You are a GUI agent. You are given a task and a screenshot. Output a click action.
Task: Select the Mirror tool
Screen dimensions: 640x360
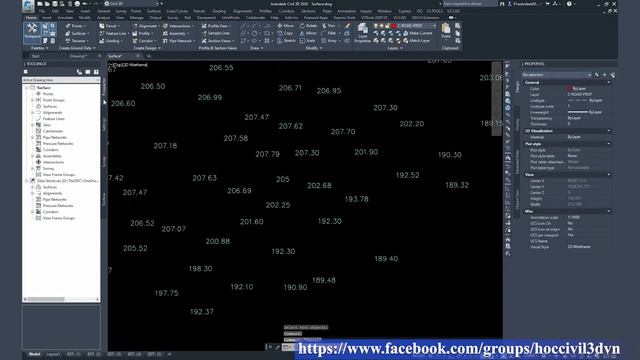click(x=308, y=33)
